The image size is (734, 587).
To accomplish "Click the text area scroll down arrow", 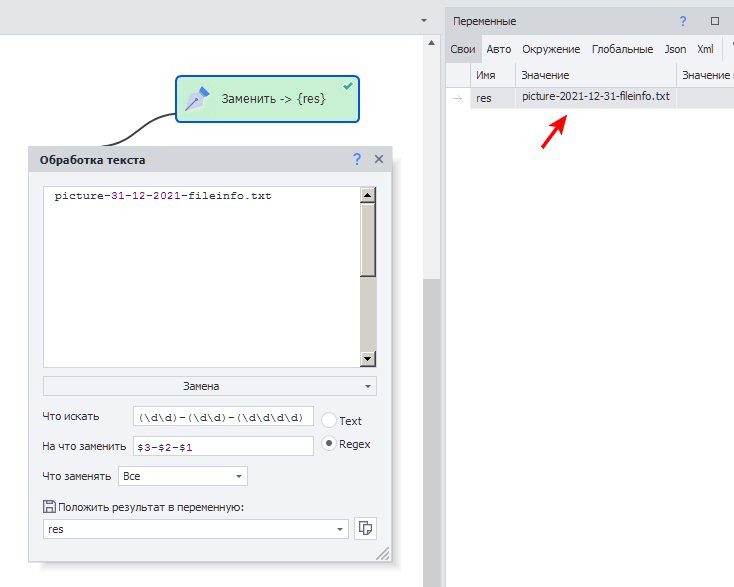I will coord(367,359).
